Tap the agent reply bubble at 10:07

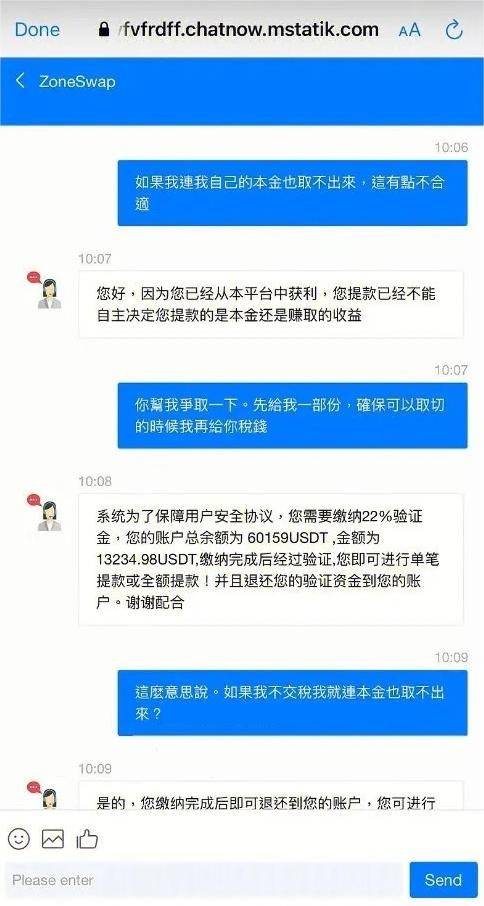(271, 305)
